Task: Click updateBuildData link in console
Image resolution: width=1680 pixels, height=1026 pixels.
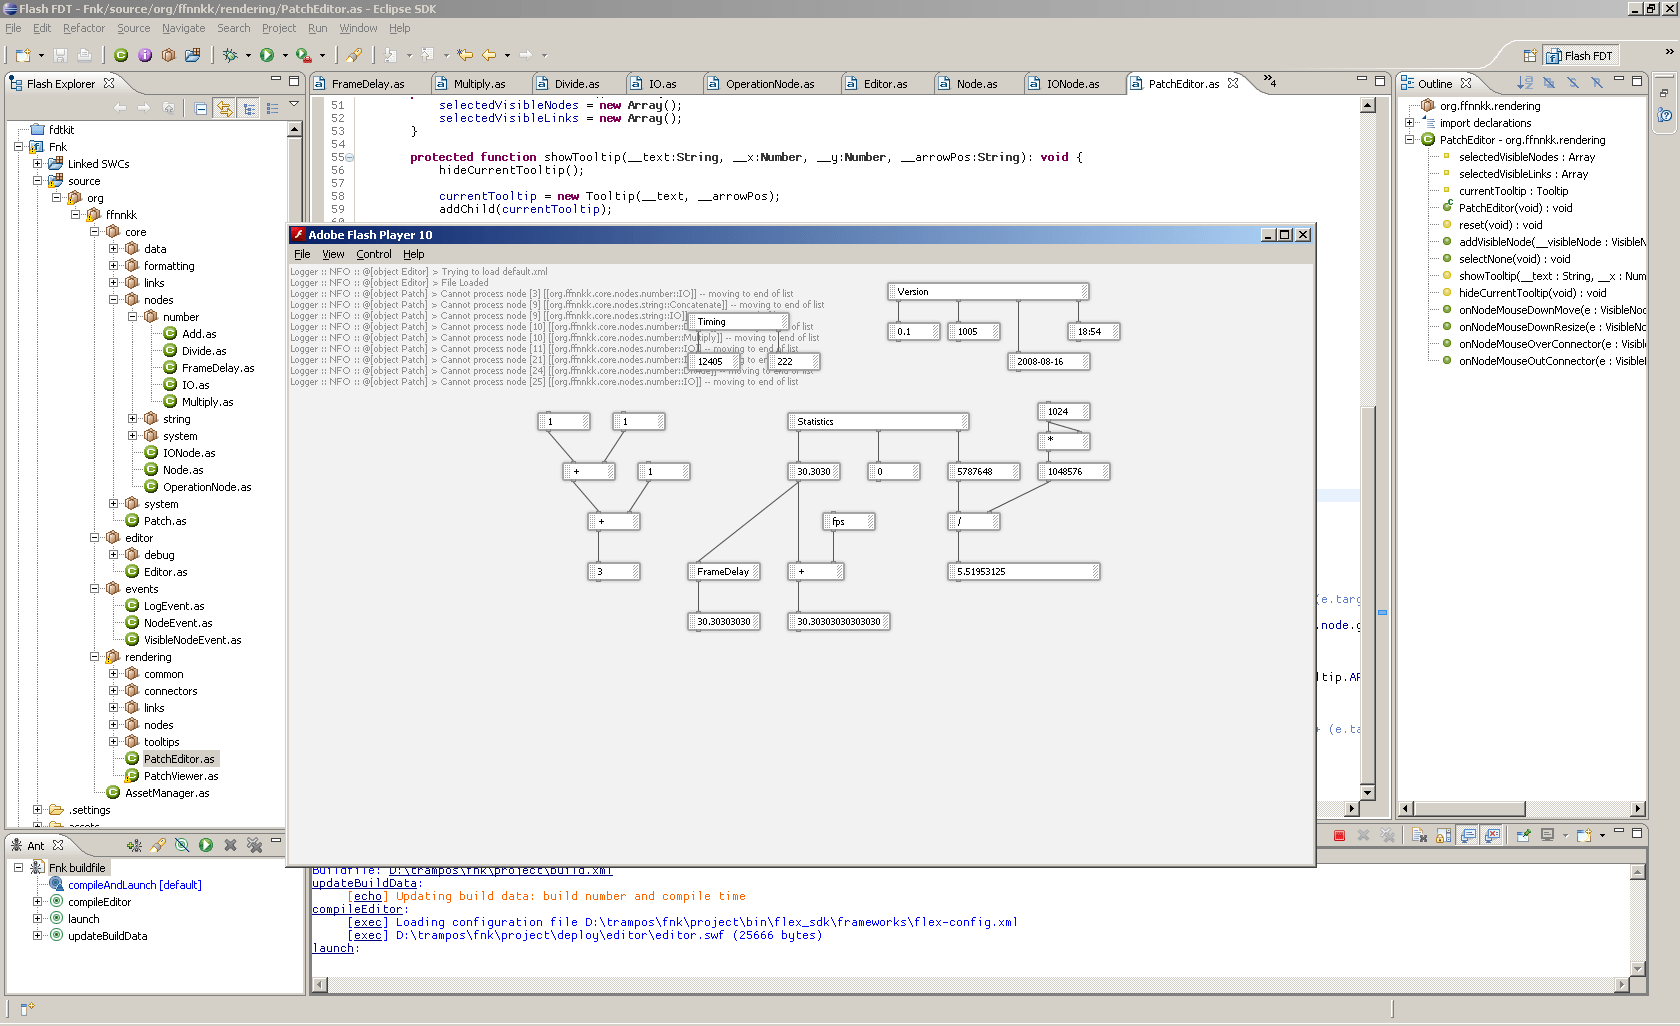Action: click(364, 883)
